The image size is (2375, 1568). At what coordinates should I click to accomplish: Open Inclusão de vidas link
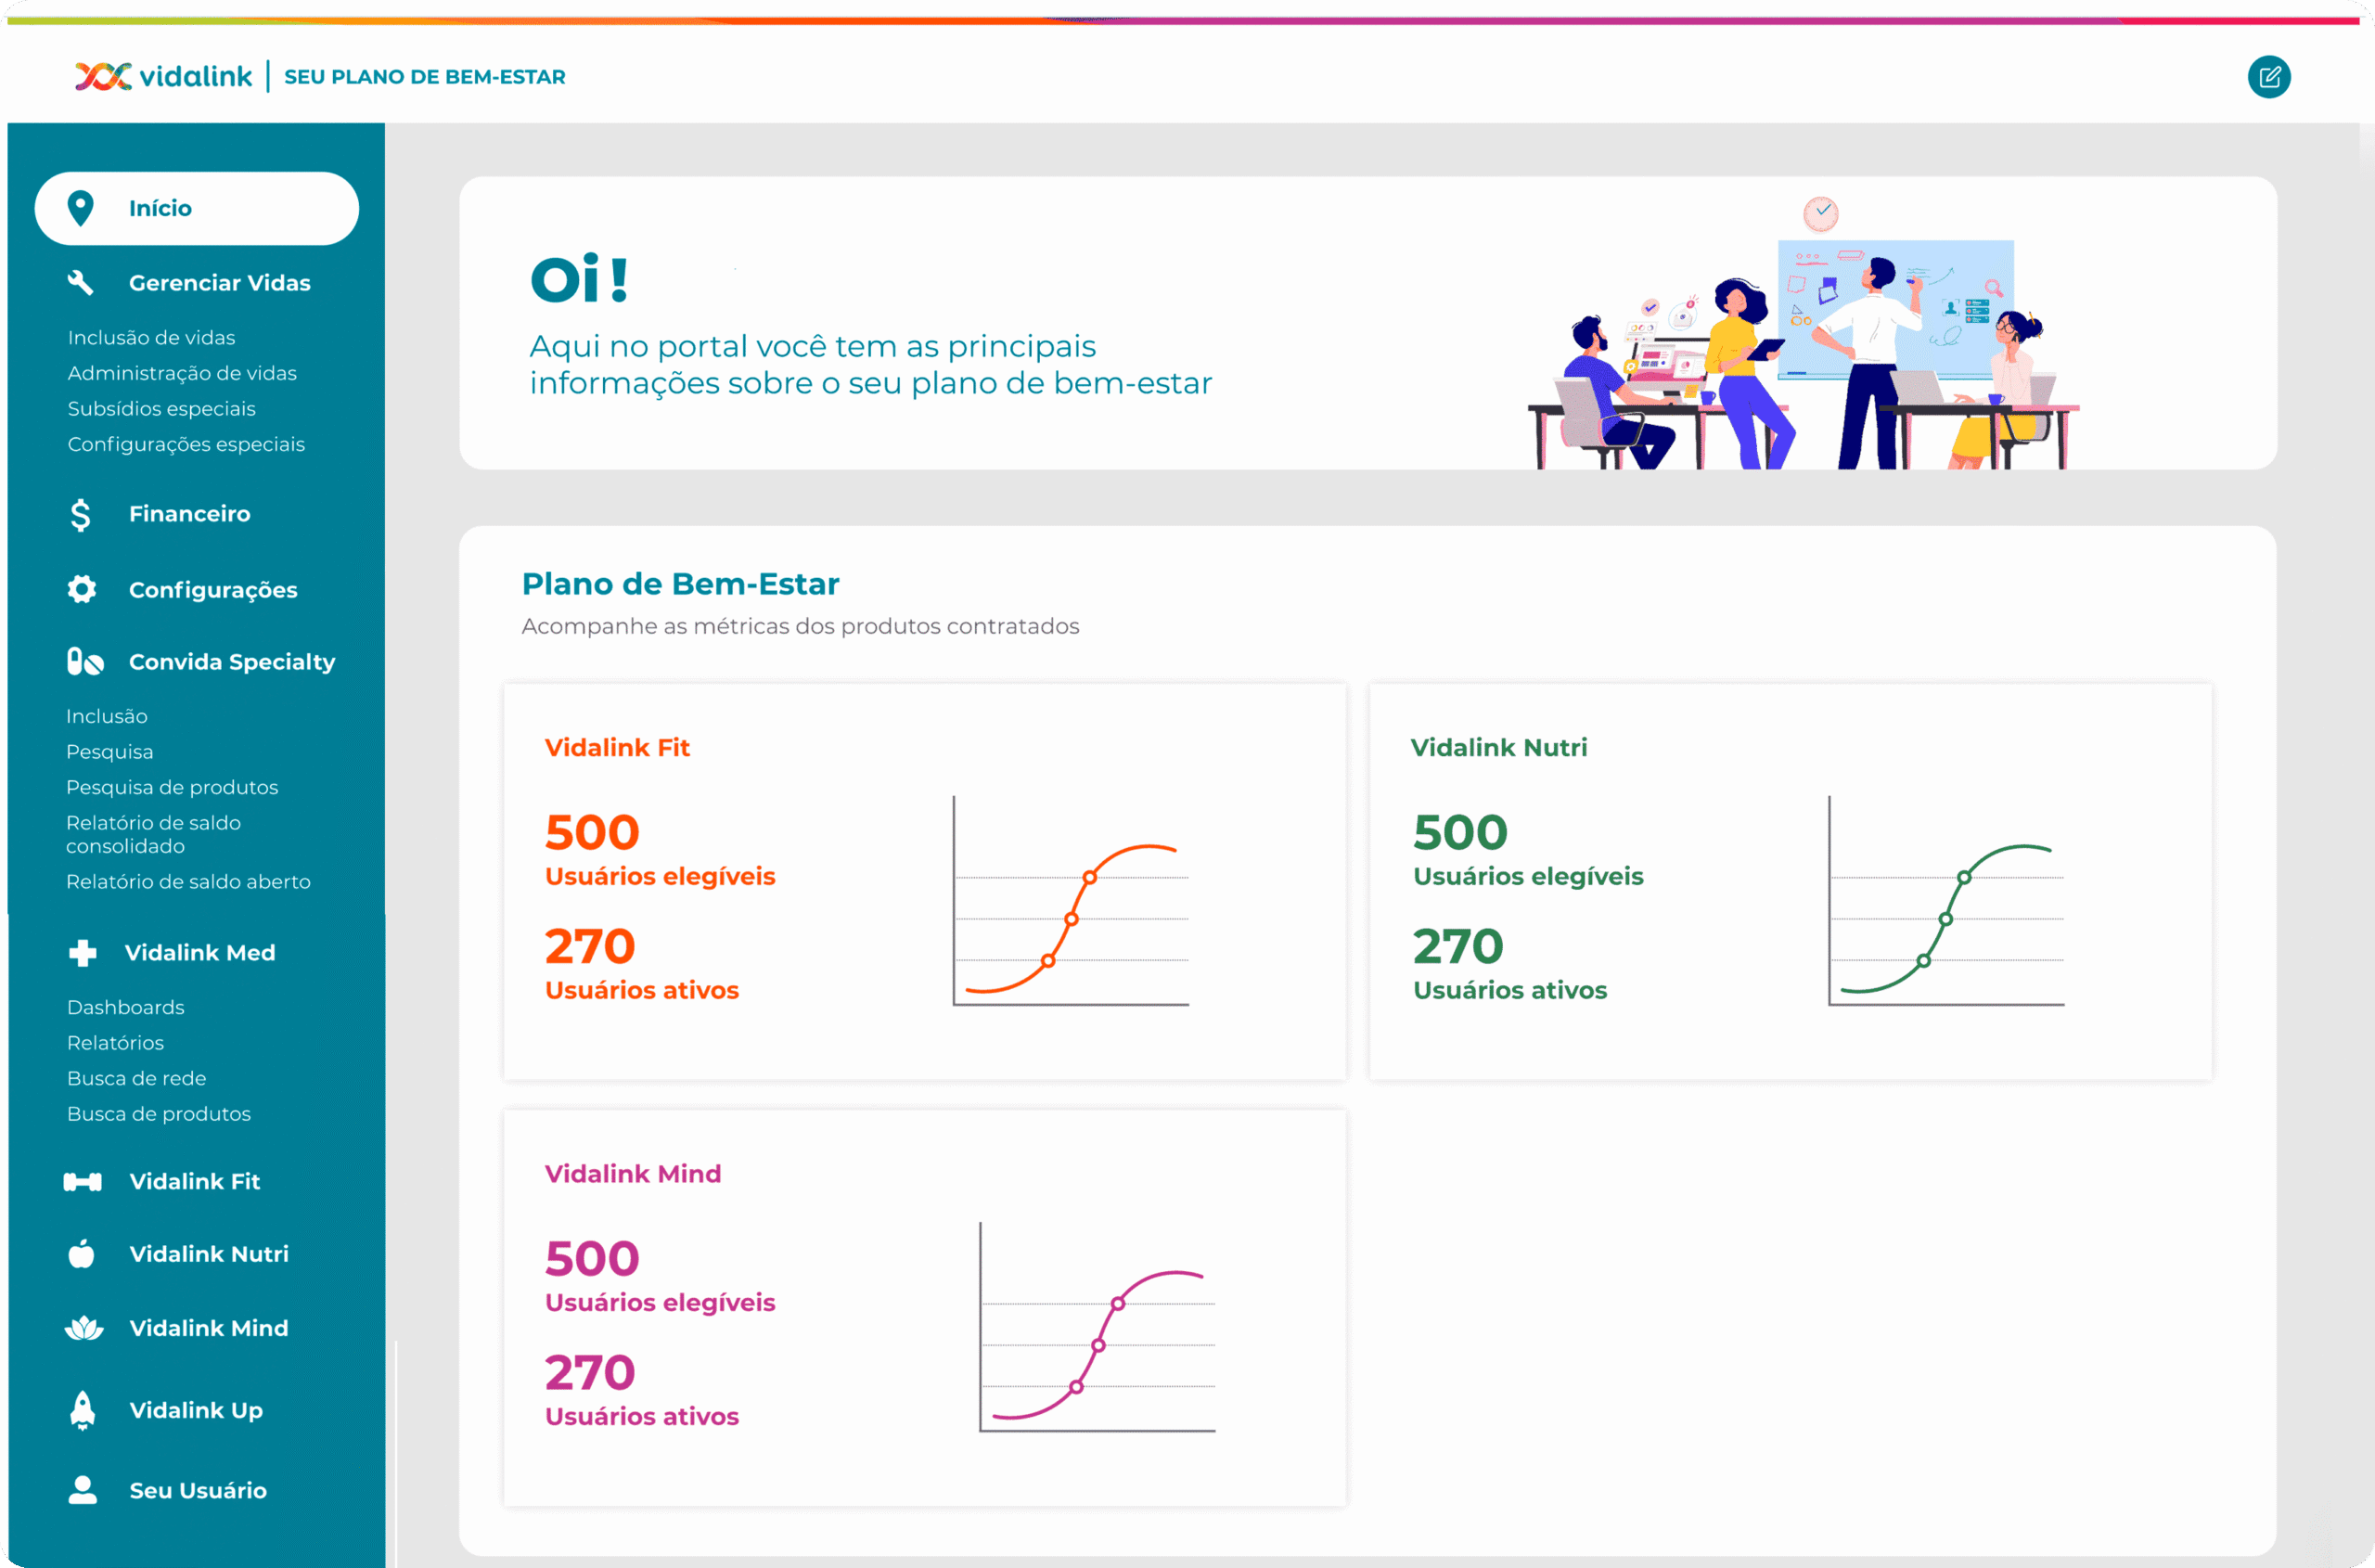point(152,338)
